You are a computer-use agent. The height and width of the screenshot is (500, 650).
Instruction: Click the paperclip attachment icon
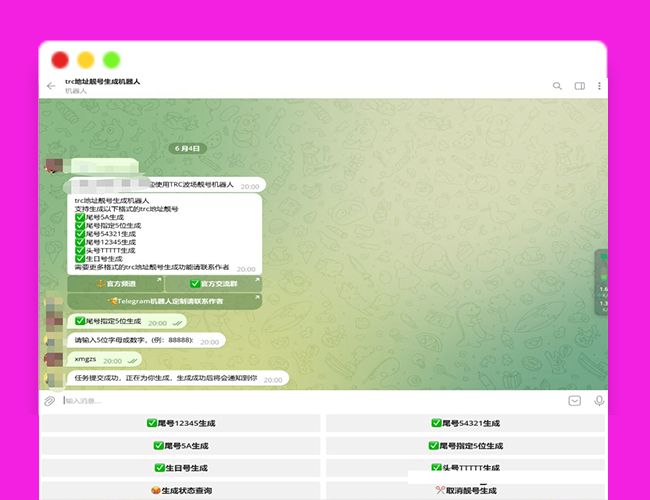(49, 401)
